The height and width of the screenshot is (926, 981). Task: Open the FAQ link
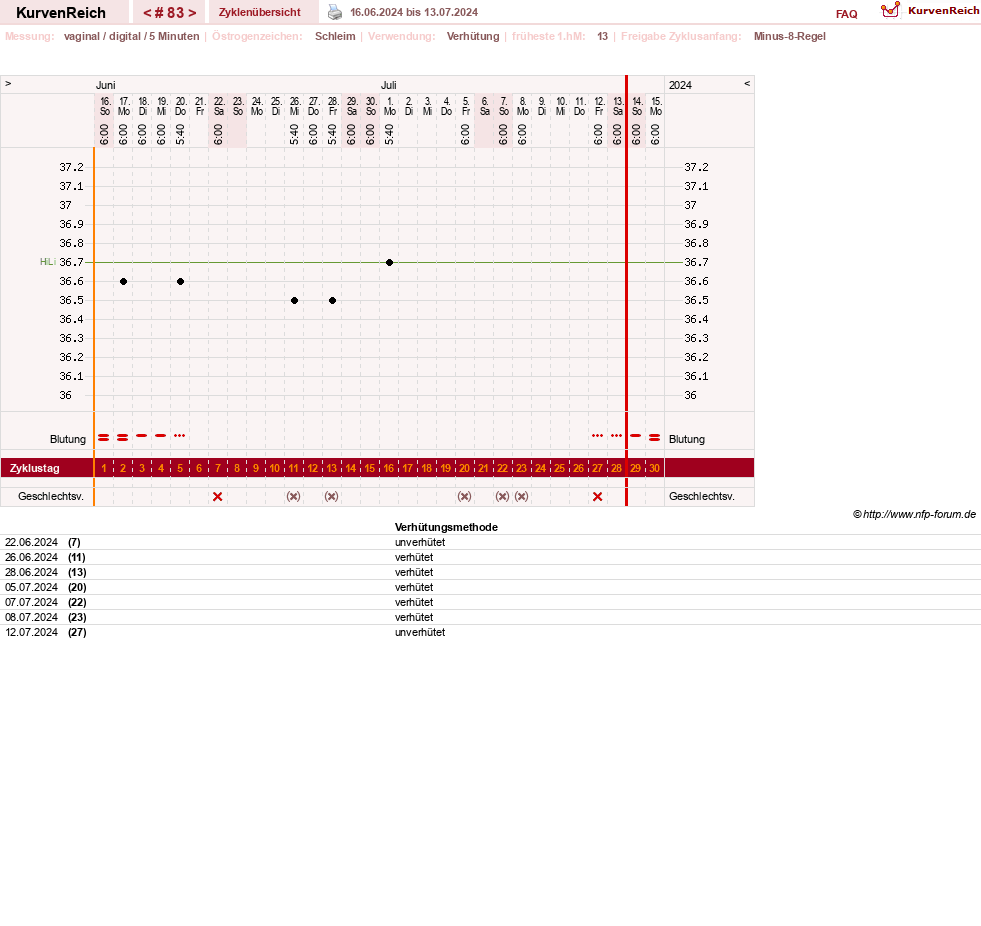point(846,14)
